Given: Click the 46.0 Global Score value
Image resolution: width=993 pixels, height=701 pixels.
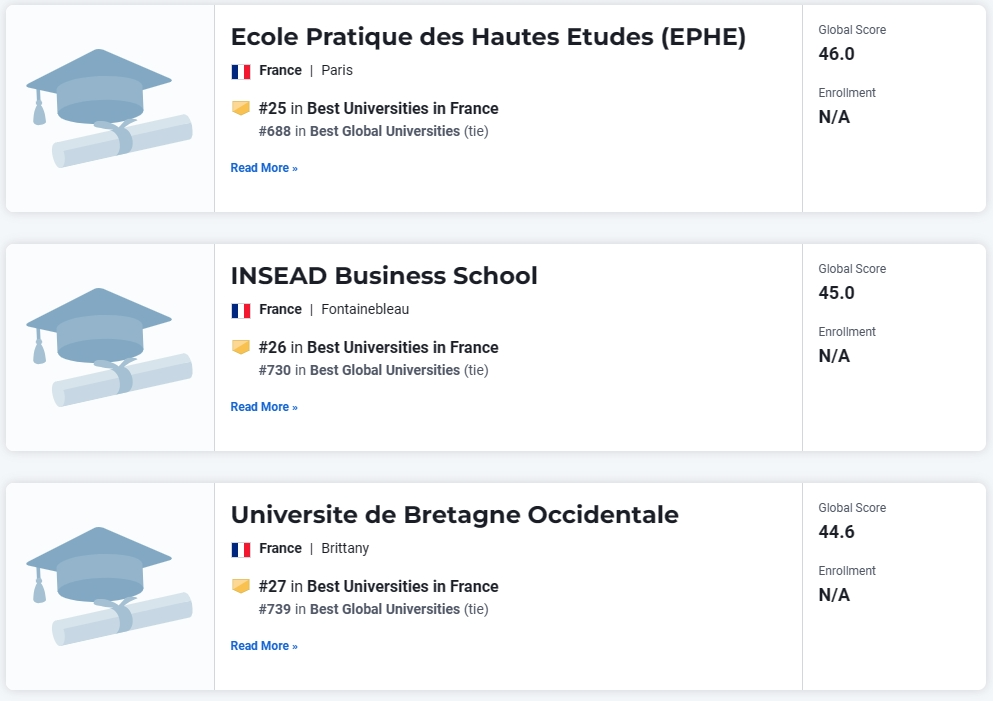Looking at the screenshot, I should tap(837, 54).
